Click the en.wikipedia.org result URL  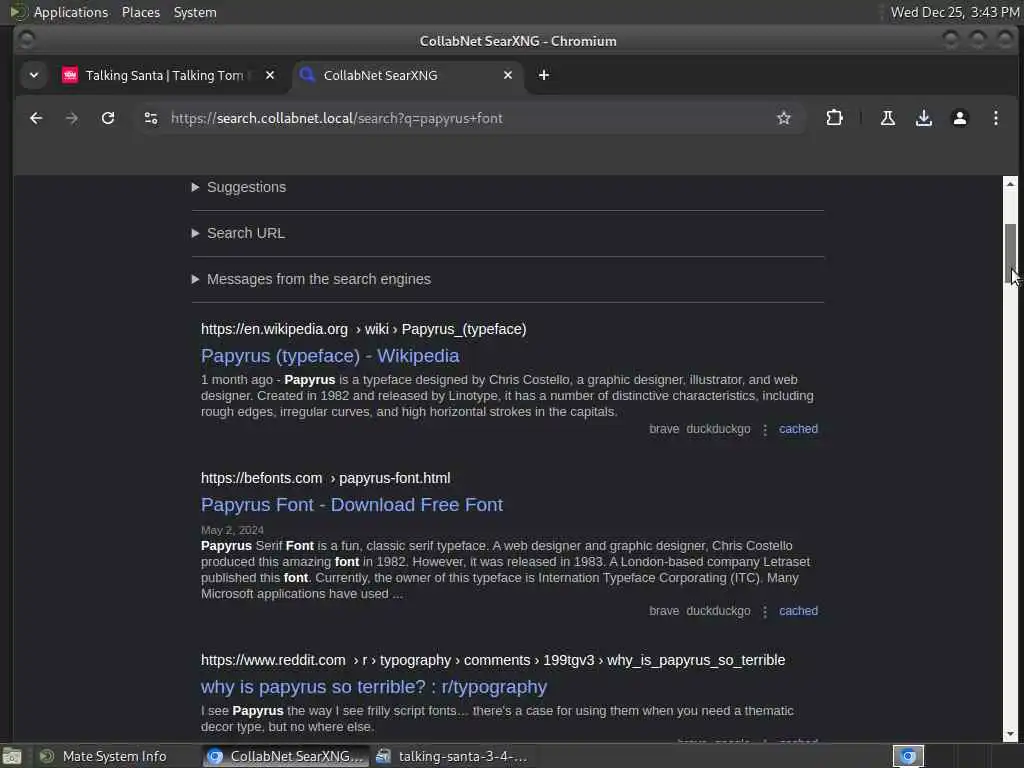pos(363,329)
